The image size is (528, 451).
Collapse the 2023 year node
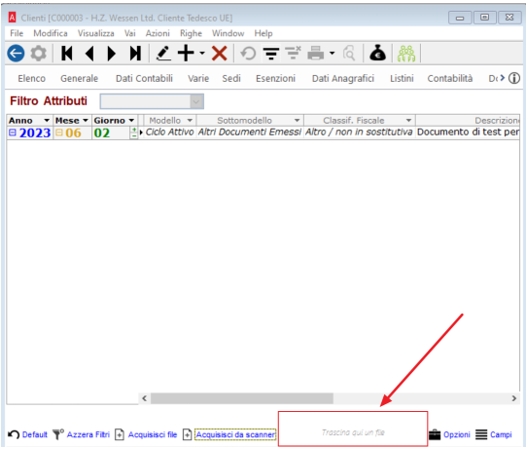point(12,133)
